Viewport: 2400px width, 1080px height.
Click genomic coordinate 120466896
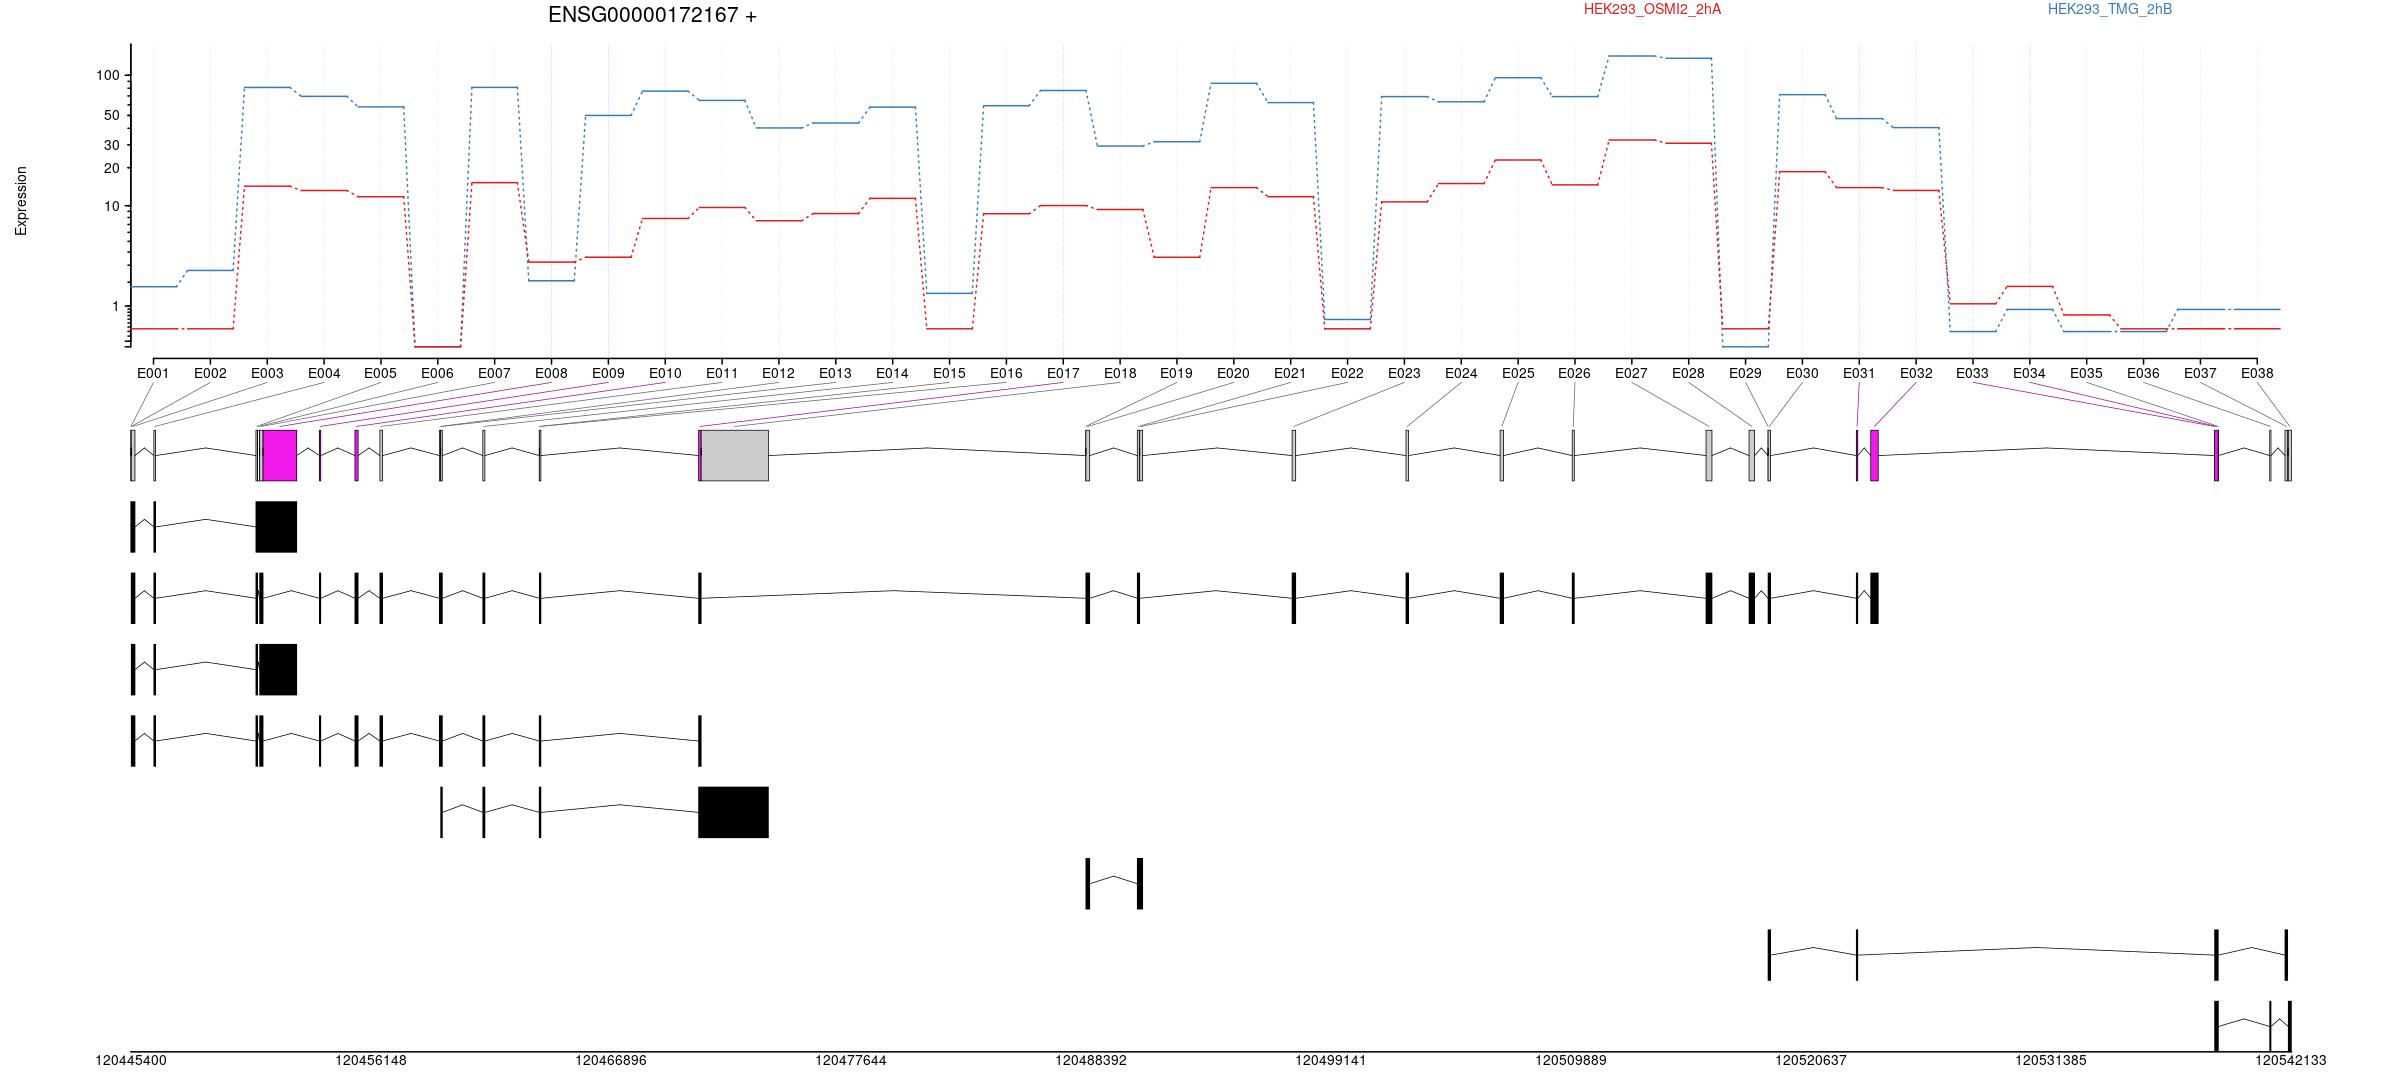pos(611,1061)
